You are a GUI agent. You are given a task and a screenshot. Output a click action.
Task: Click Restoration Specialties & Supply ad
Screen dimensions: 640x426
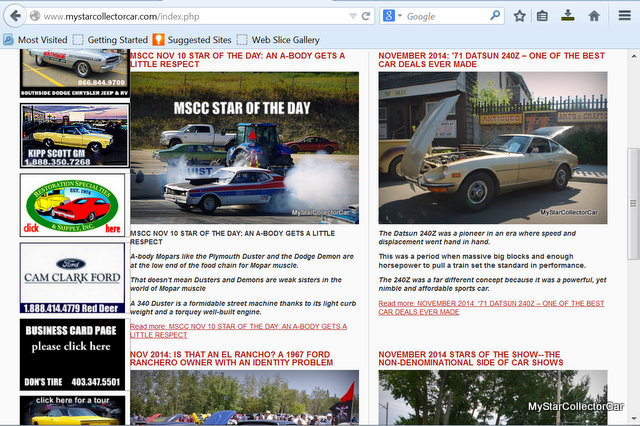73,205
